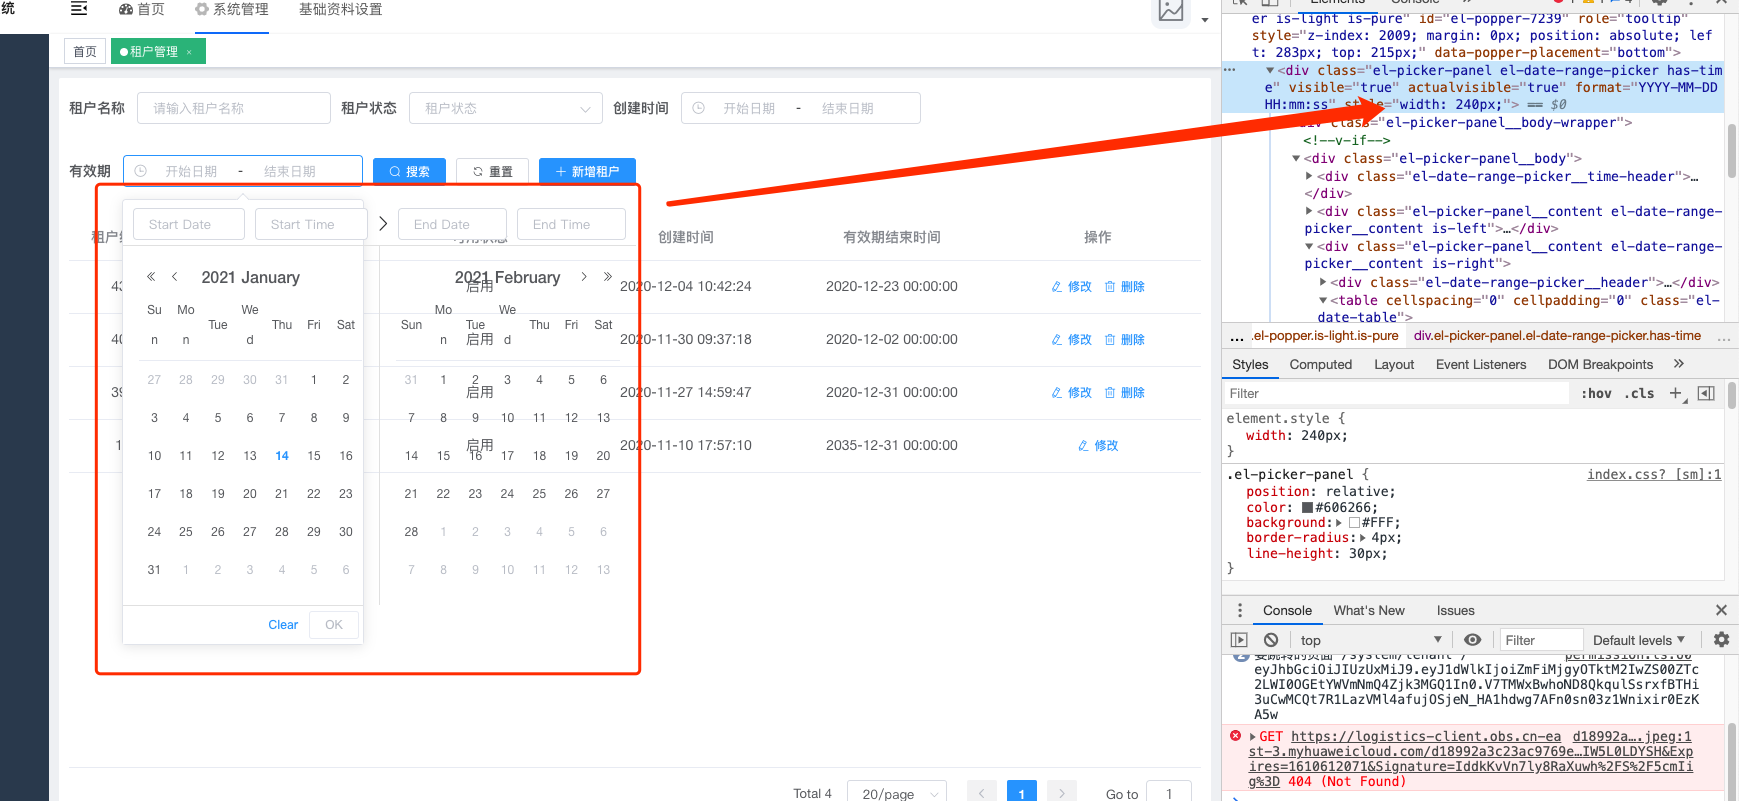
Task: Toggle the .cls class editor
Action: coord(1639,393)
